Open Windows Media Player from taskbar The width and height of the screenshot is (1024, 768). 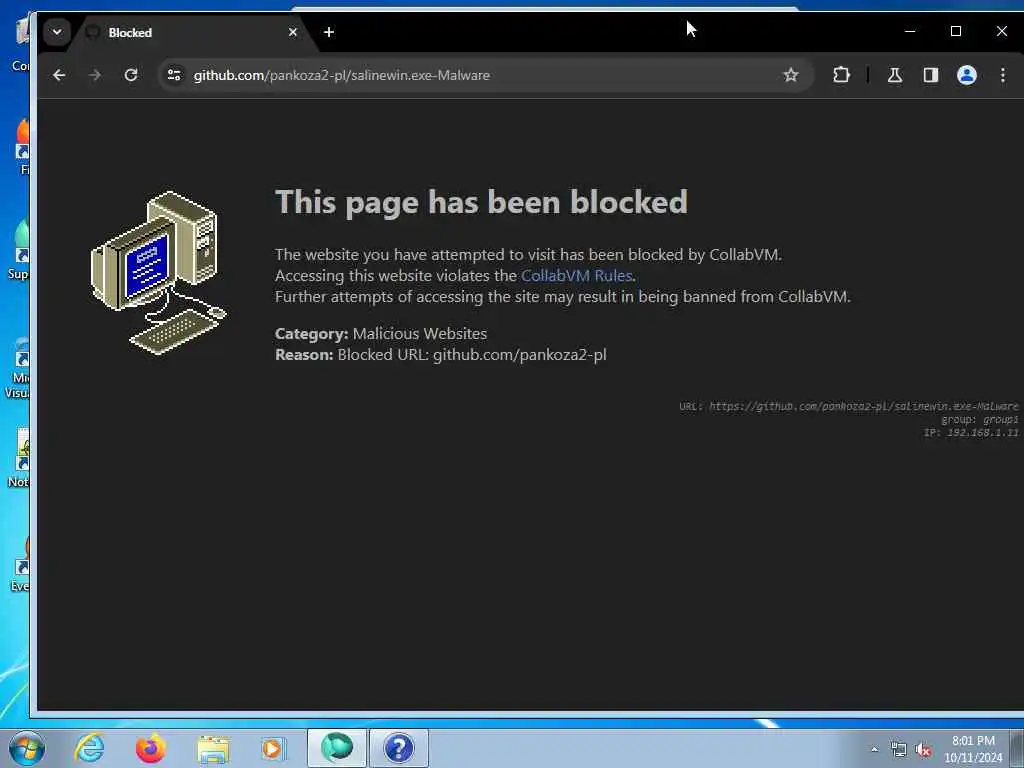[x=273, y=748]
